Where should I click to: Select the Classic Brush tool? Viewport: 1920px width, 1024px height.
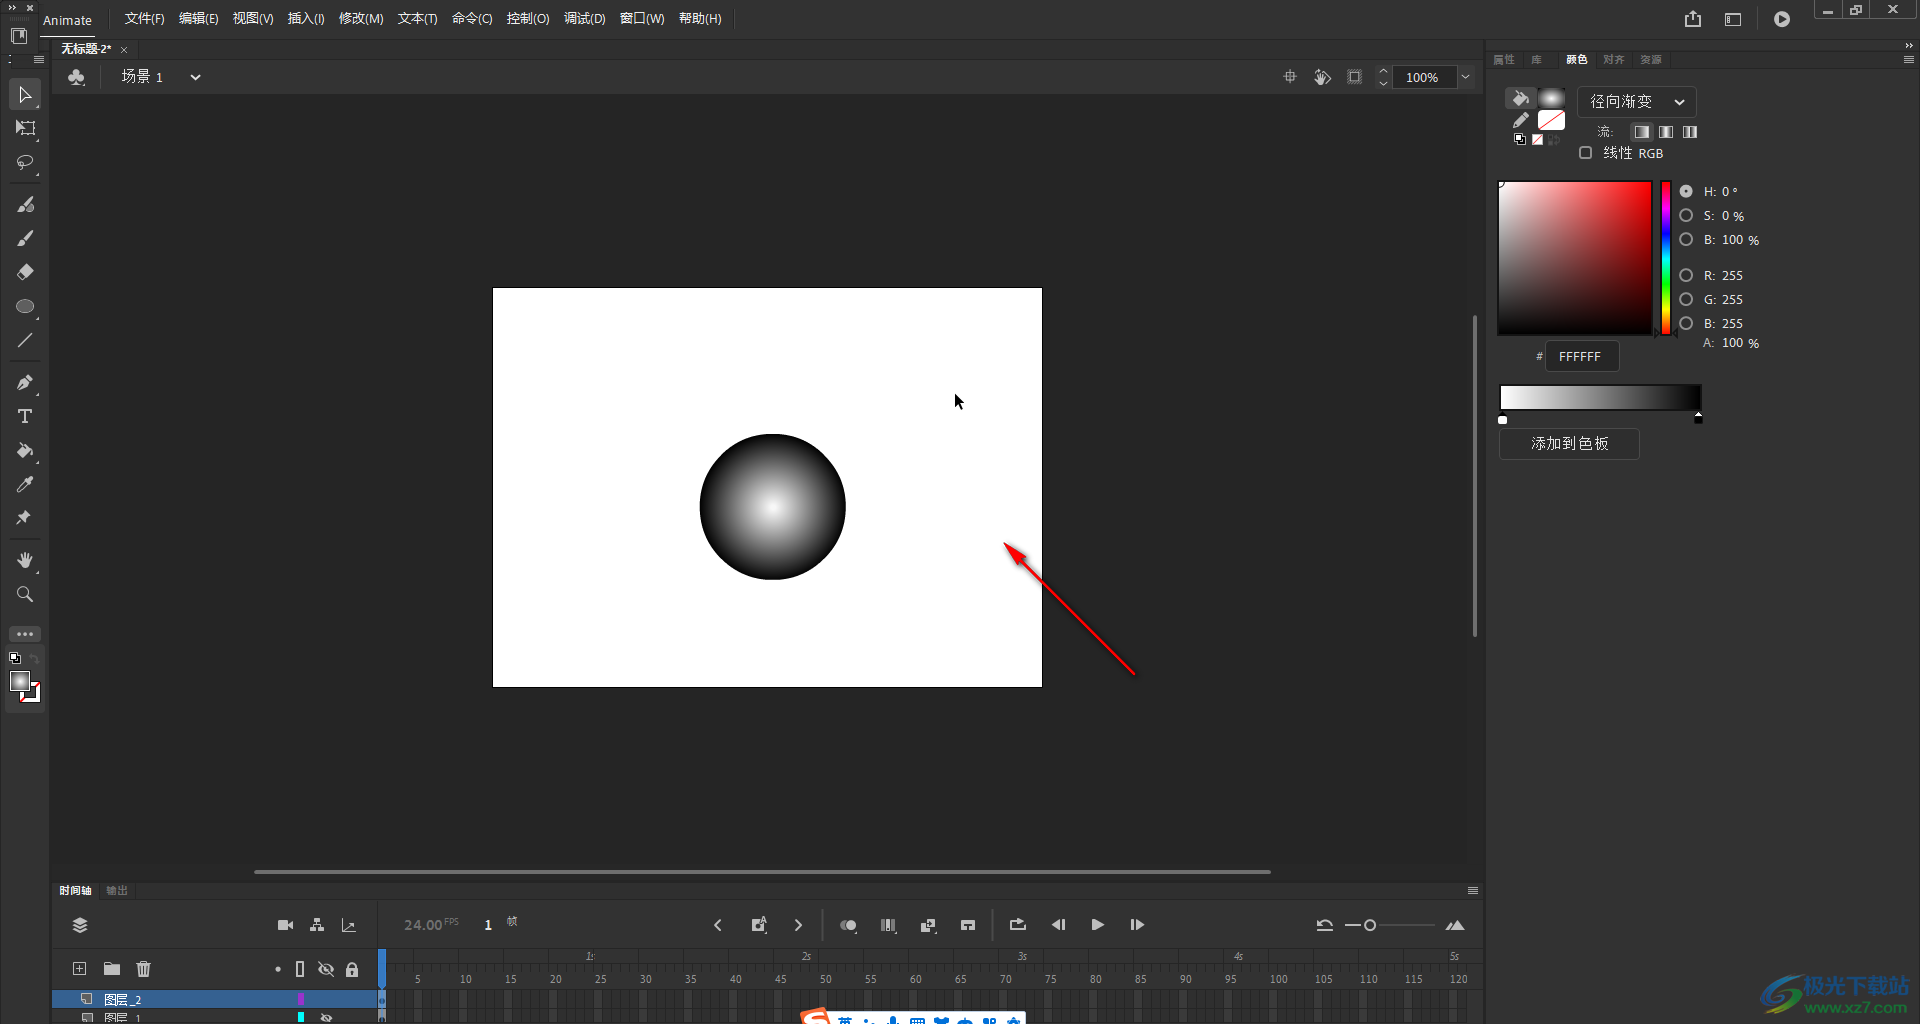(25, 238)
